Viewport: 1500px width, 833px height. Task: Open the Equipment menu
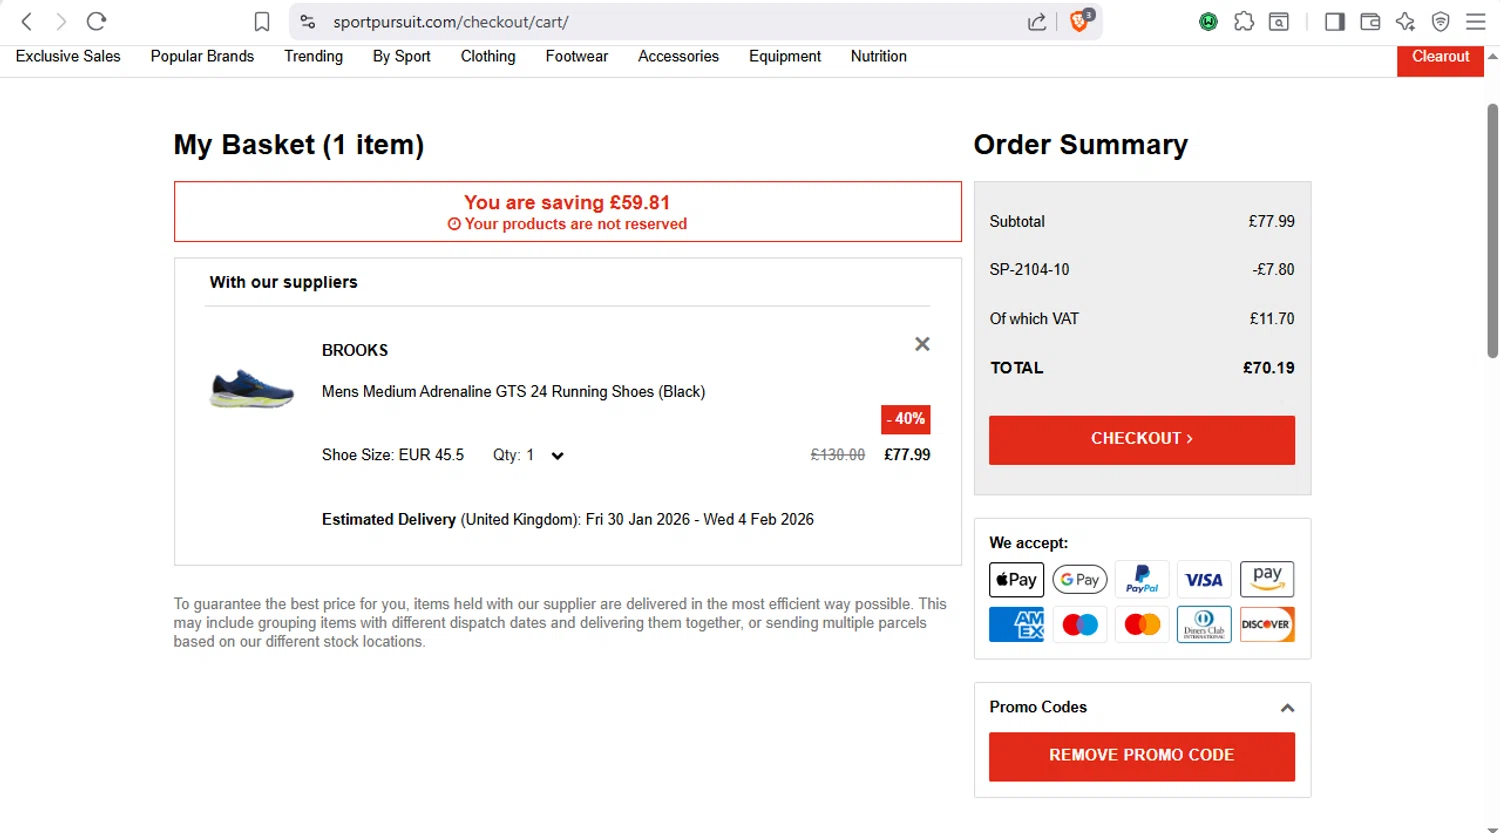tap(785, 57)
